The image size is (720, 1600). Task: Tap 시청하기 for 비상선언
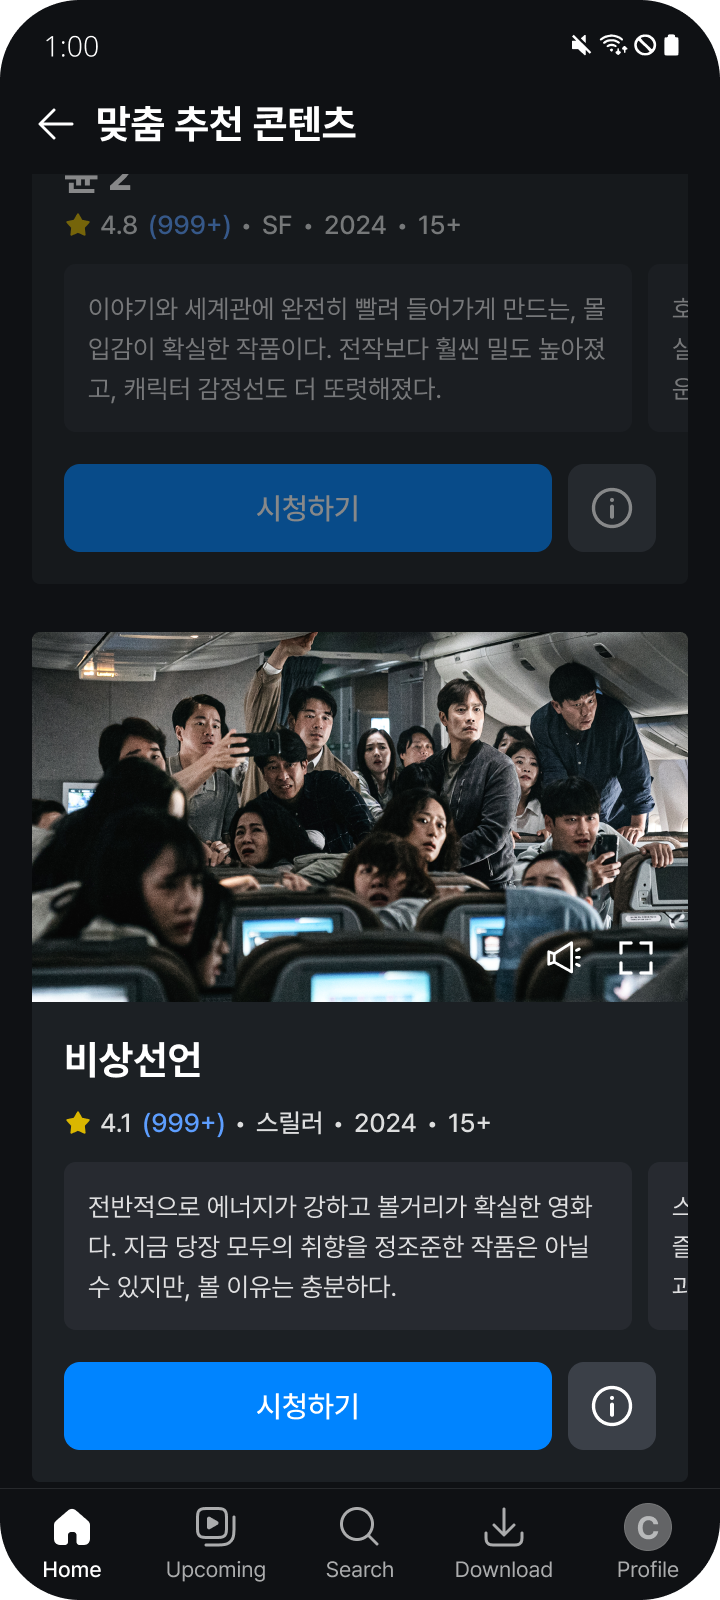[x=308, y=1406]
